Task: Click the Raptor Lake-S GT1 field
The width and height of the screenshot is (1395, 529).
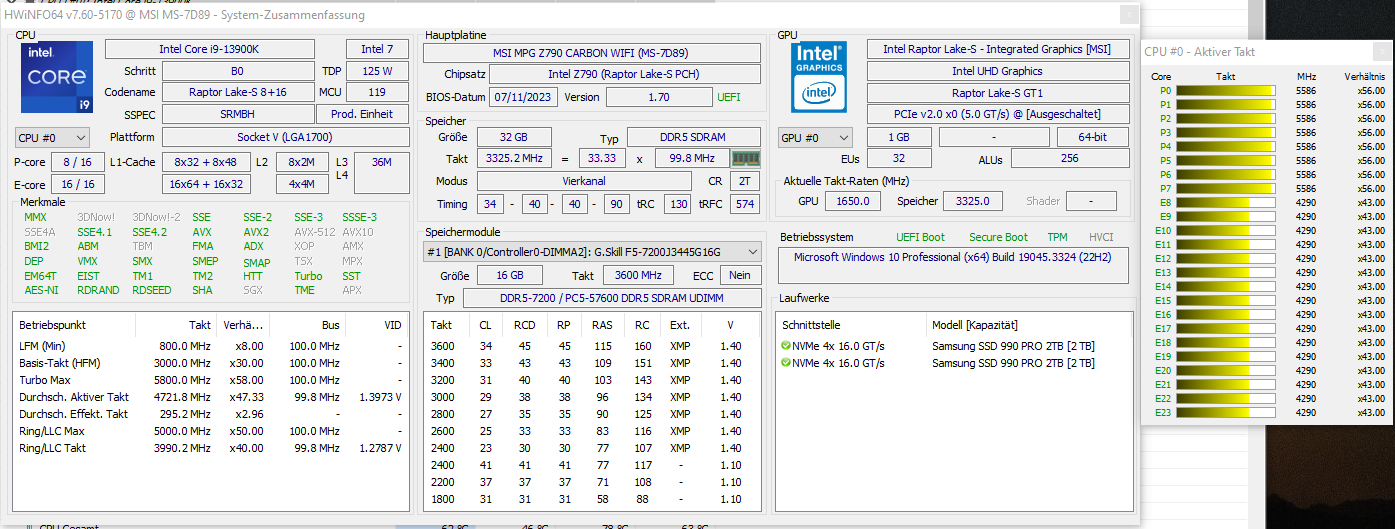Action: [997, 93]
